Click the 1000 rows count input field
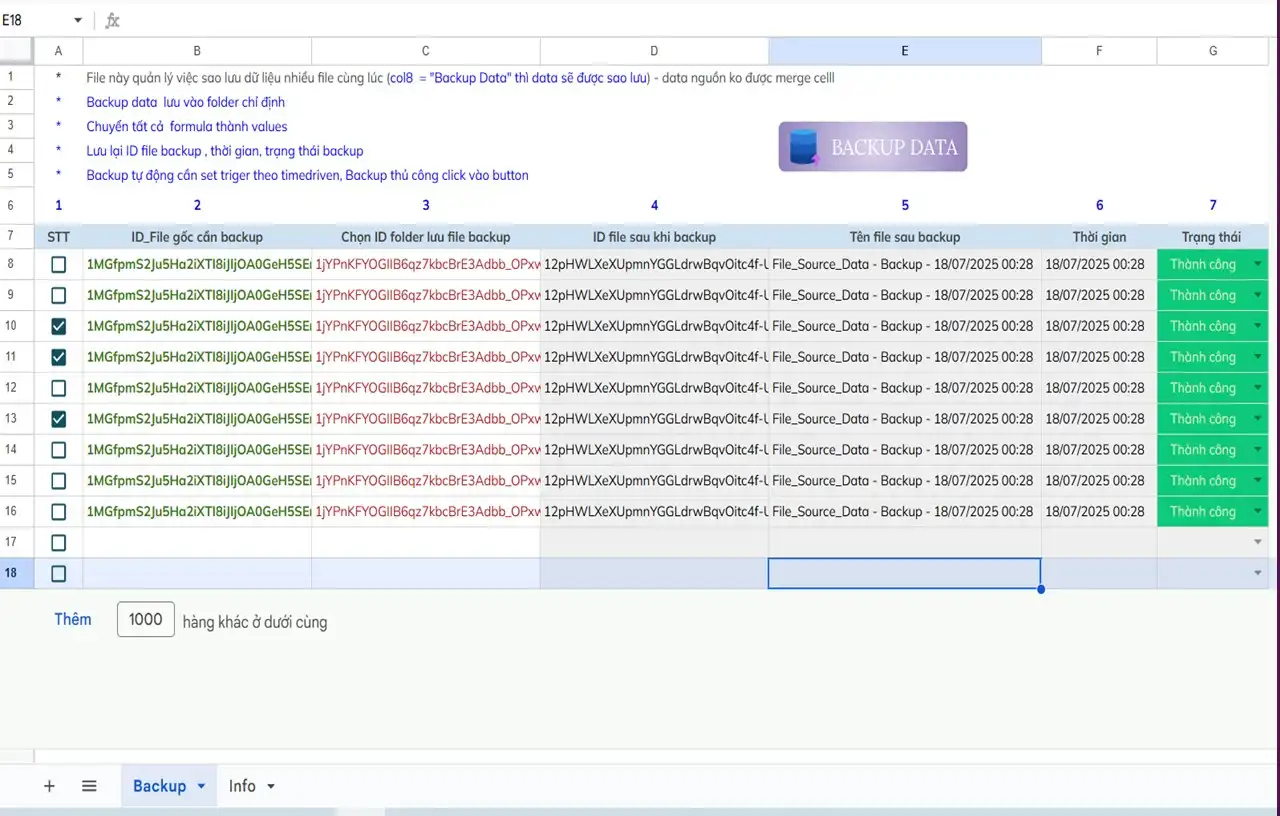Screen dimensions: 1280x816 pos(146,620)
